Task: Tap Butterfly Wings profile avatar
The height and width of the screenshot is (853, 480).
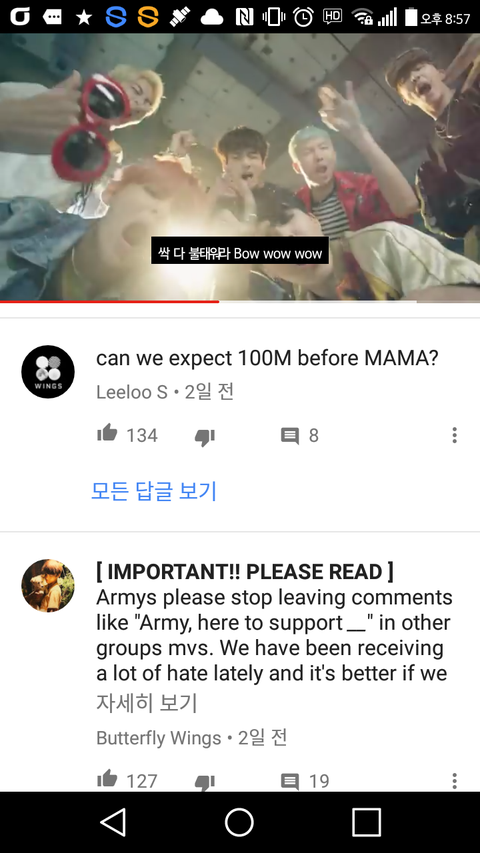Action: click(48, 586)
